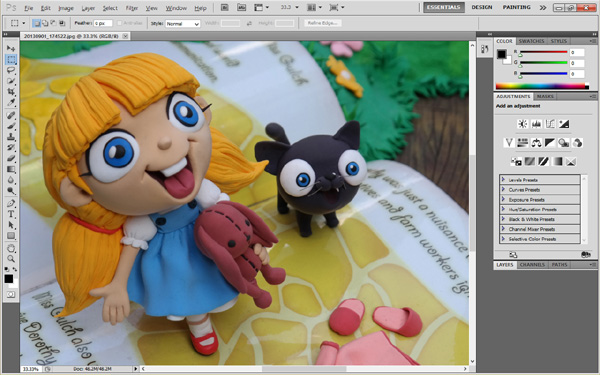
Task: Expand Selective Color Presets
Action: 540,239
